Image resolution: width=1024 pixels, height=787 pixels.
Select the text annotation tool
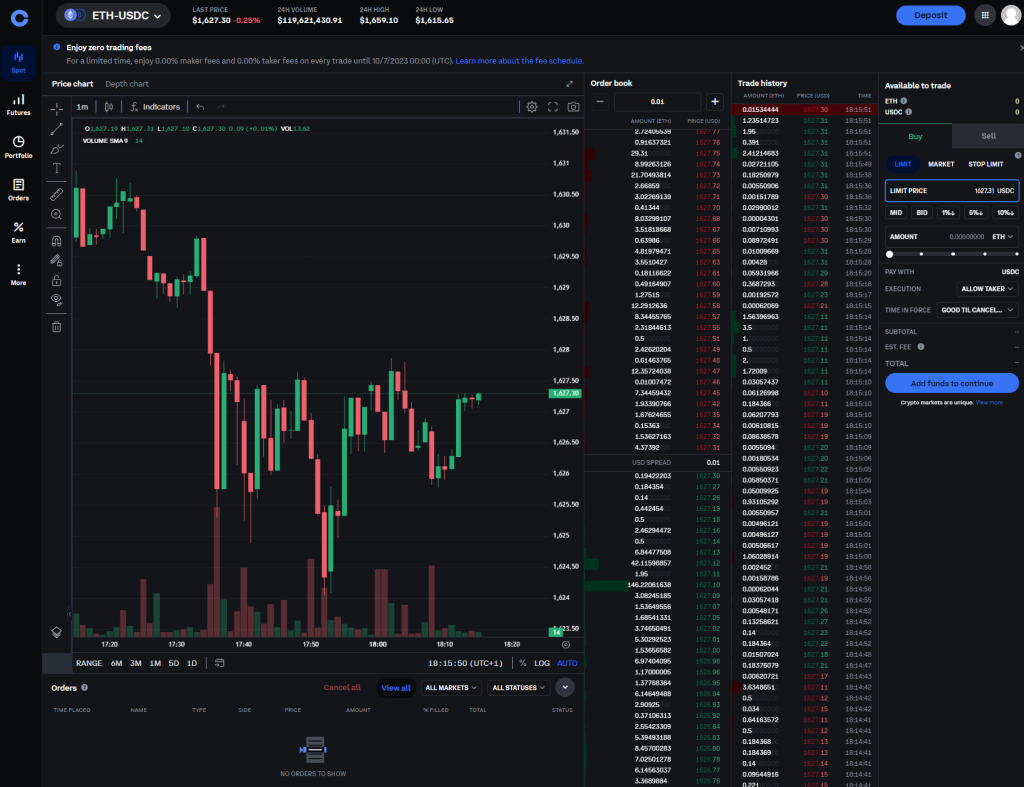point(56,168)
